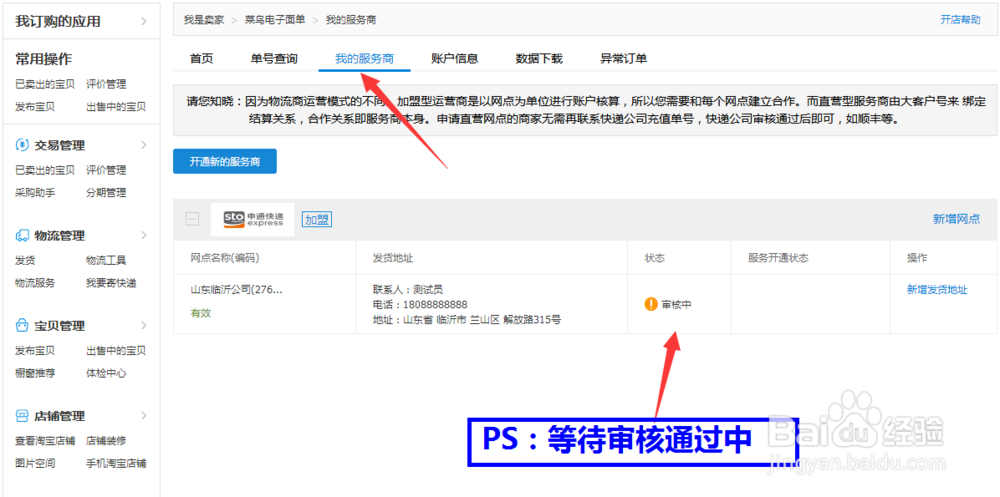Open 已卖出的宝贝 under 常用操作
Image resolution: width=1000 pixels, height=497 pixels.
45,84
